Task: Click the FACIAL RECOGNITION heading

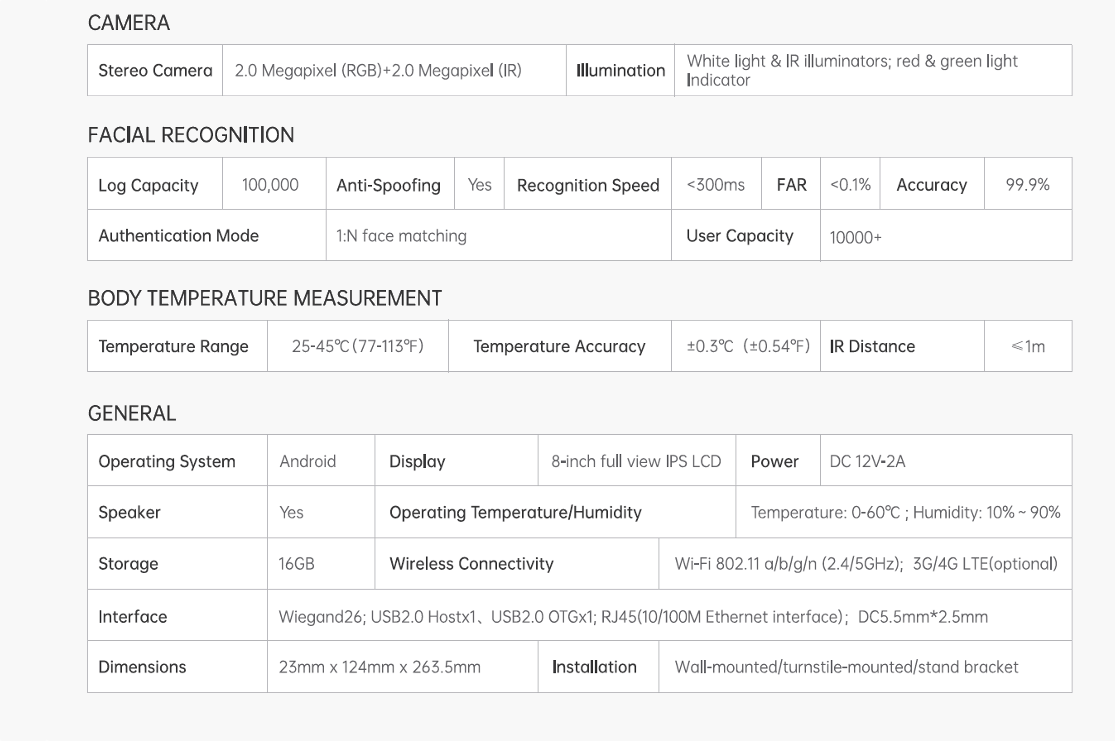Action: pos(191,135)
